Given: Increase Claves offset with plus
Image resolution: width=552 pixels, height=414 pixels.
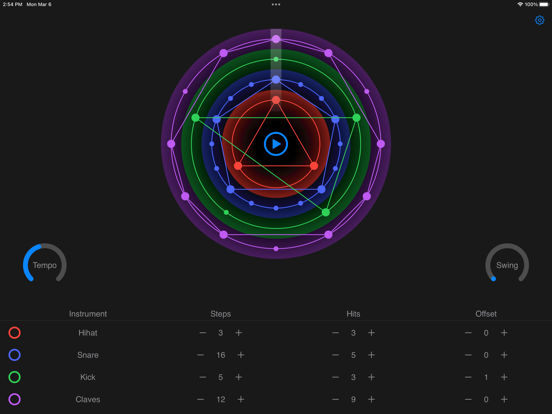Looking at the screenshot, I should [504, 399].
